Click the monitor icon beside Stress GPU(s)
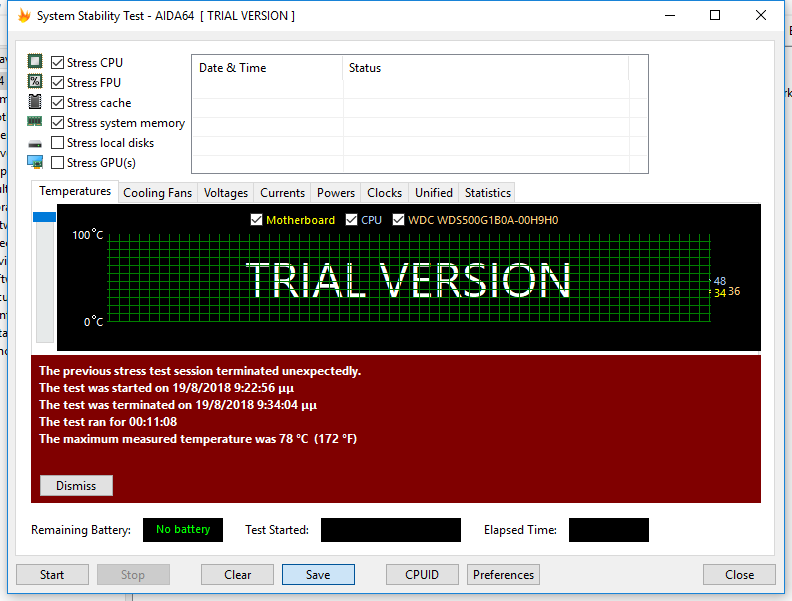The image size is (792, 601). (x=35, y=162)
